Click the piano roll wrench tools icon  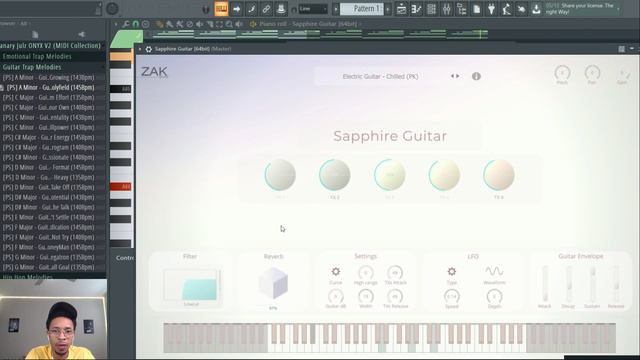(126, 24)
